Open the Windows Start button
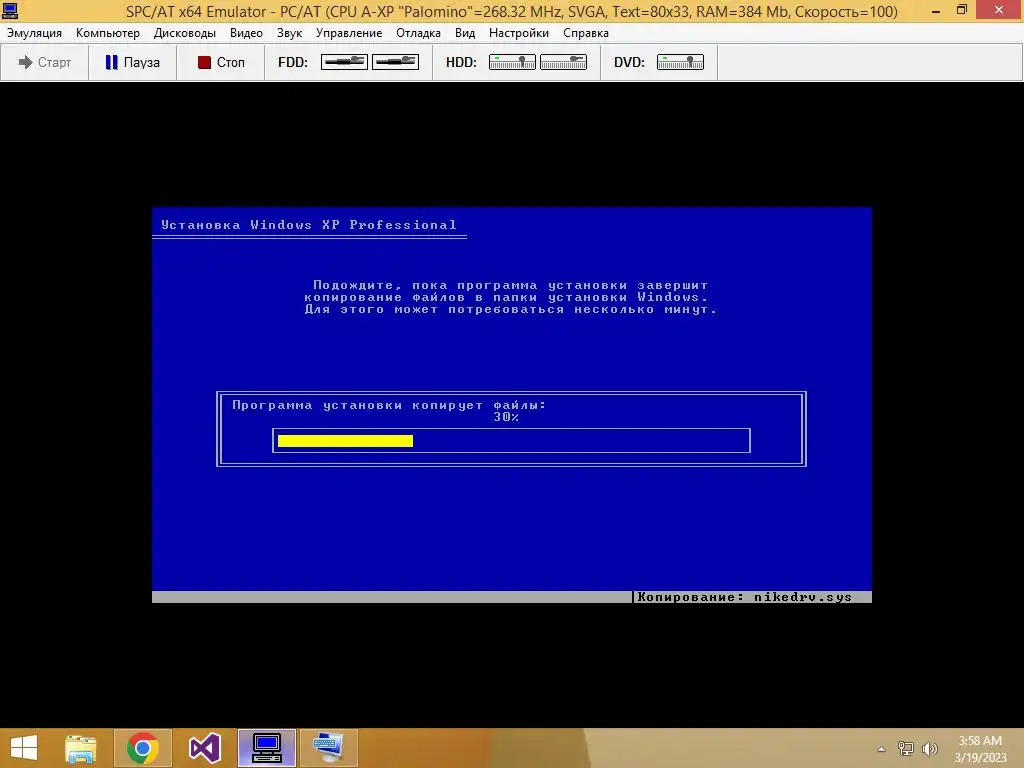 24,748
